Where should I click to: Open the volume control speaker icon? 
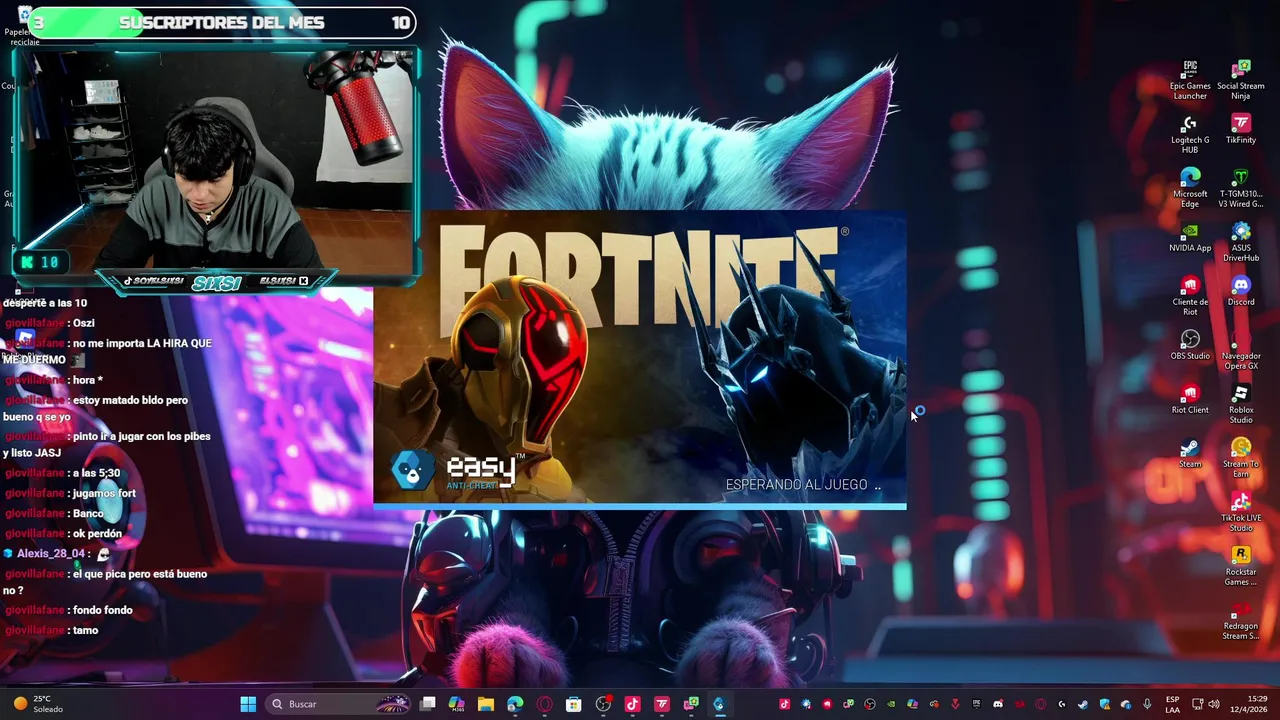(1213, 704)
